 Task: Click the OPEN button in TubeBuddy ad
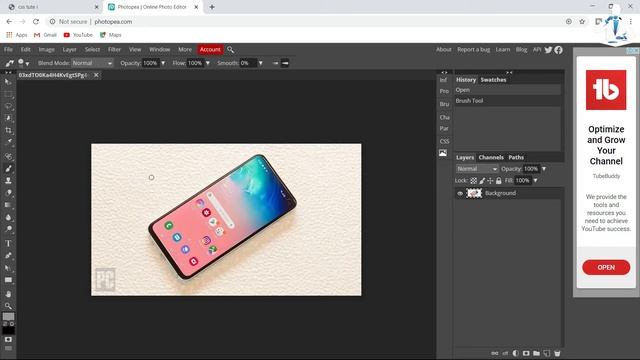[606, 268]
